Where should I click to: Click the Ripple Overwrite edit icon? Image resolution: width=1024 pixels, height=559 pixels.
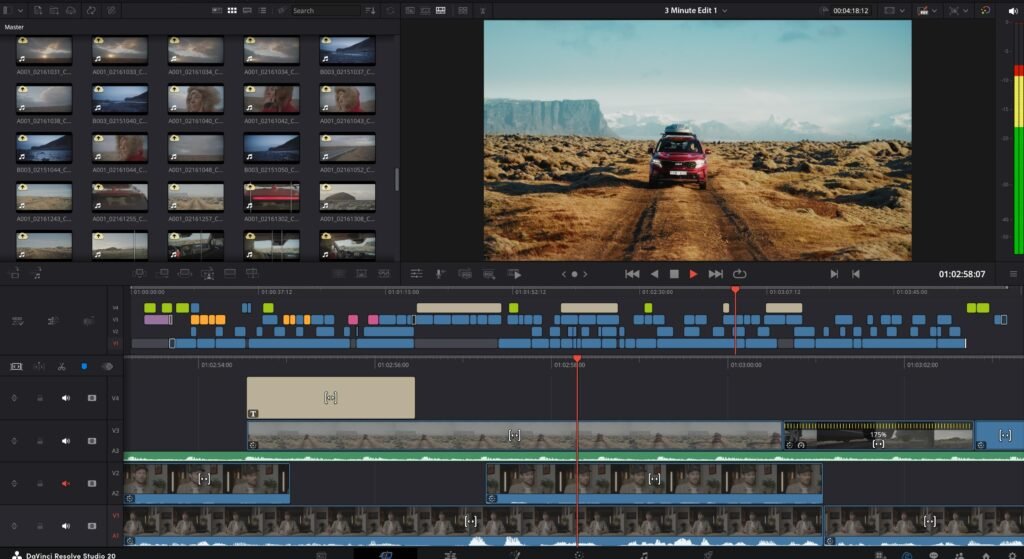click(x=185, y=274)
